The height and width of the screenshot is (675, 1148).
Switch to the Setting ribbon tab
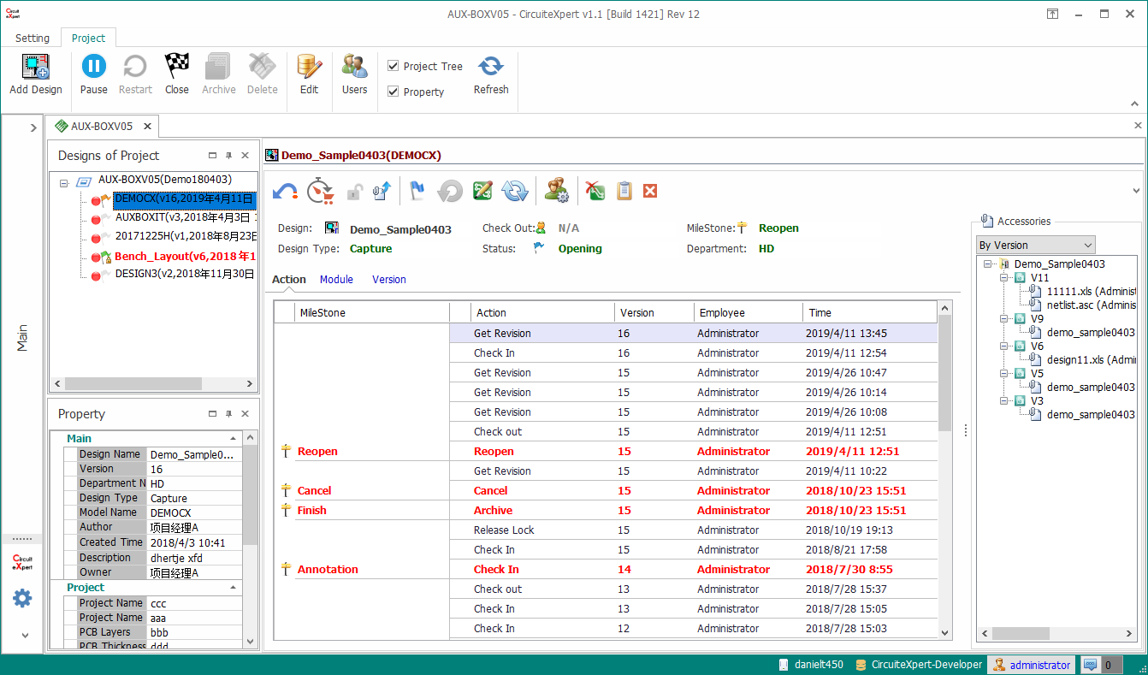tap(32, 38)
